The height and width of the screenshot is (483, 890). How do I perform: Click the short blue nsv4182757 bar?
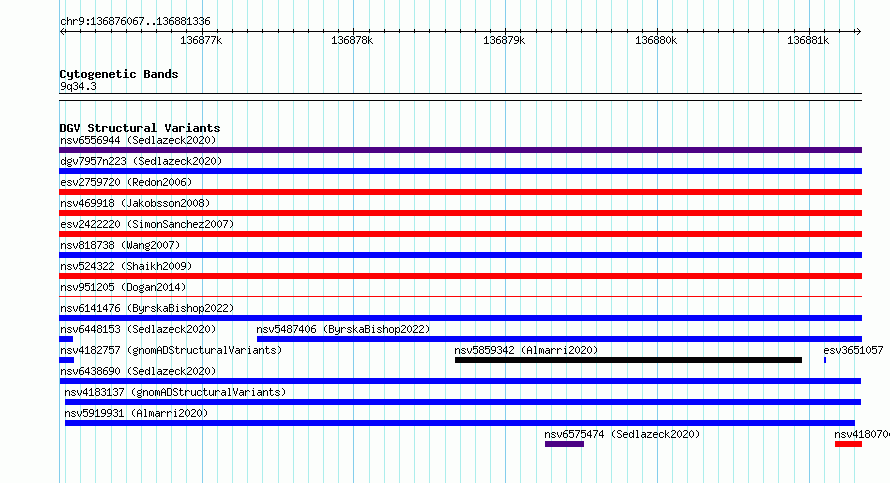click(66, 360)
